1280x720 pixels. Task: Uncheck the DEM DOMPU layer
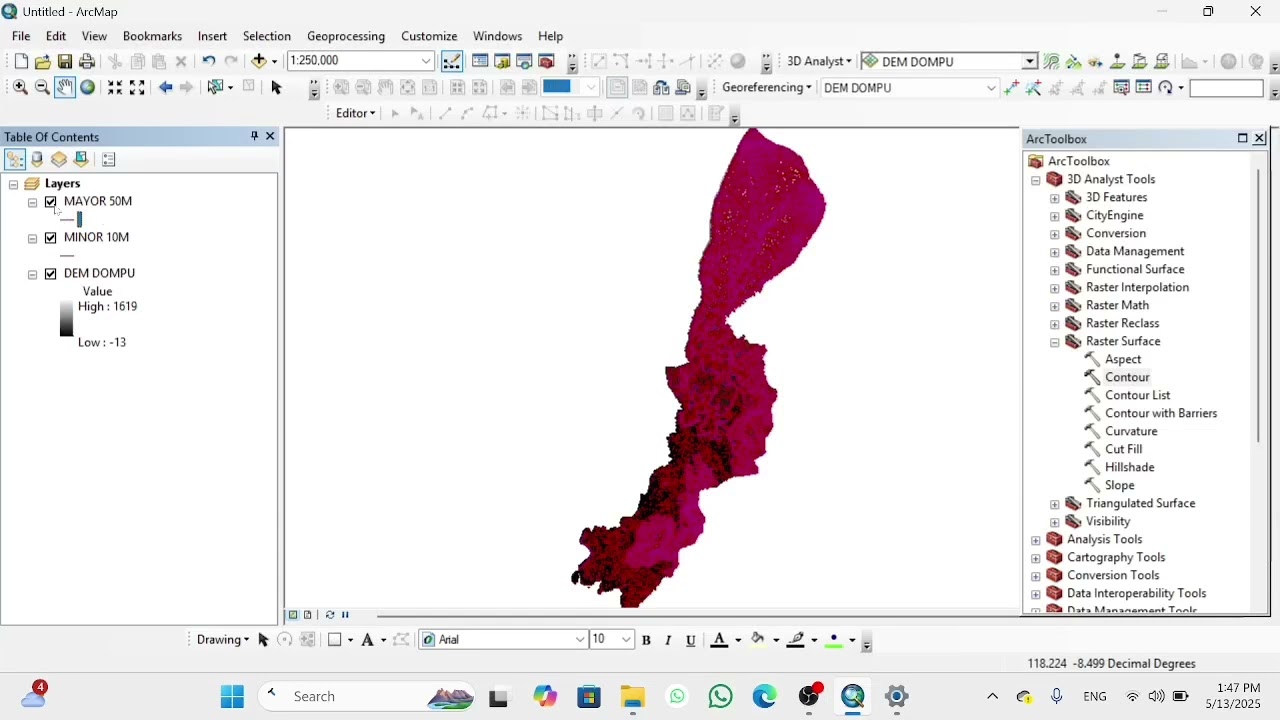click(x=51, y=274)
